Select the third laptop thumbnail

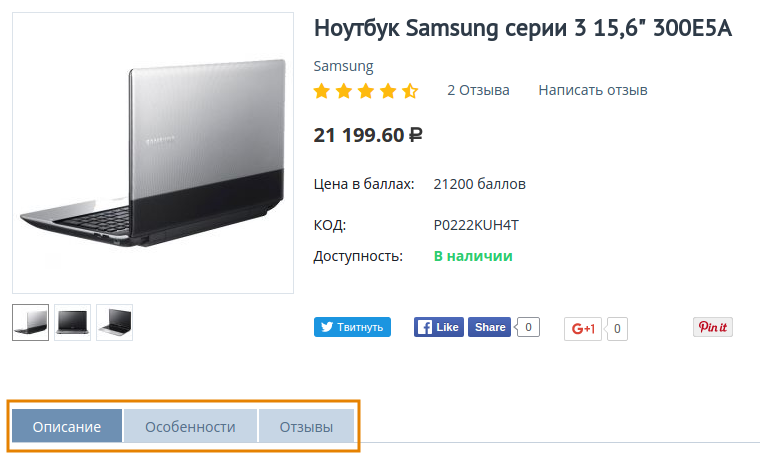(114, 322)
